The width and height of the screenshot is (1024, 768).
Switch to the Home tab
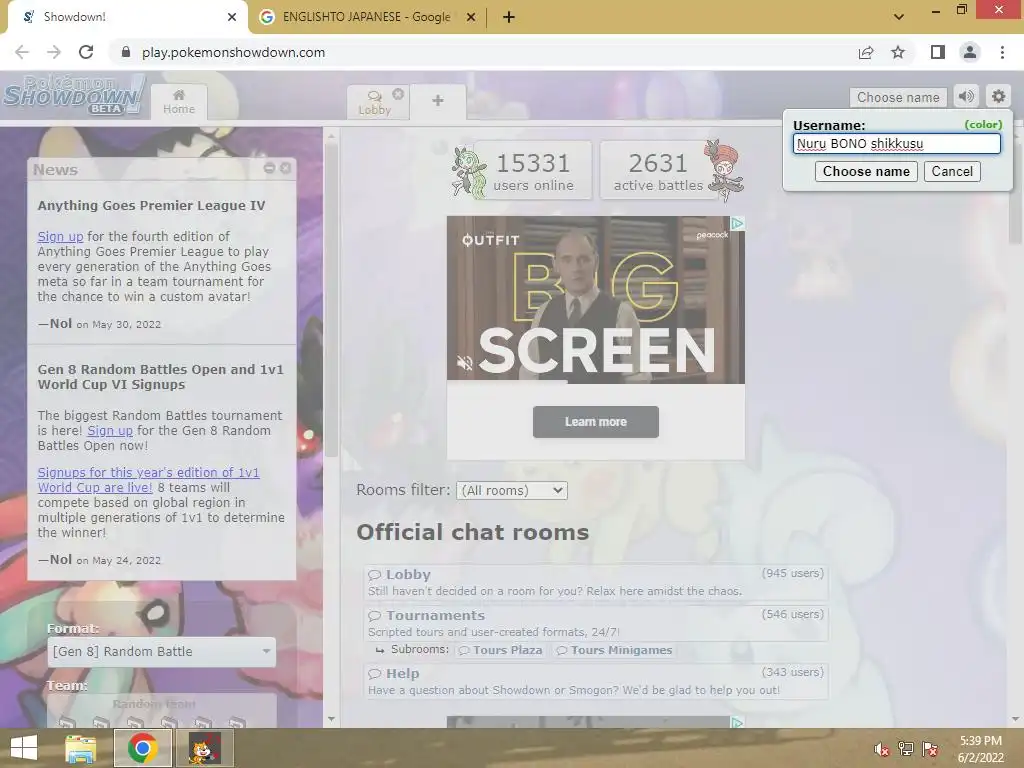(x=179, y=102)
